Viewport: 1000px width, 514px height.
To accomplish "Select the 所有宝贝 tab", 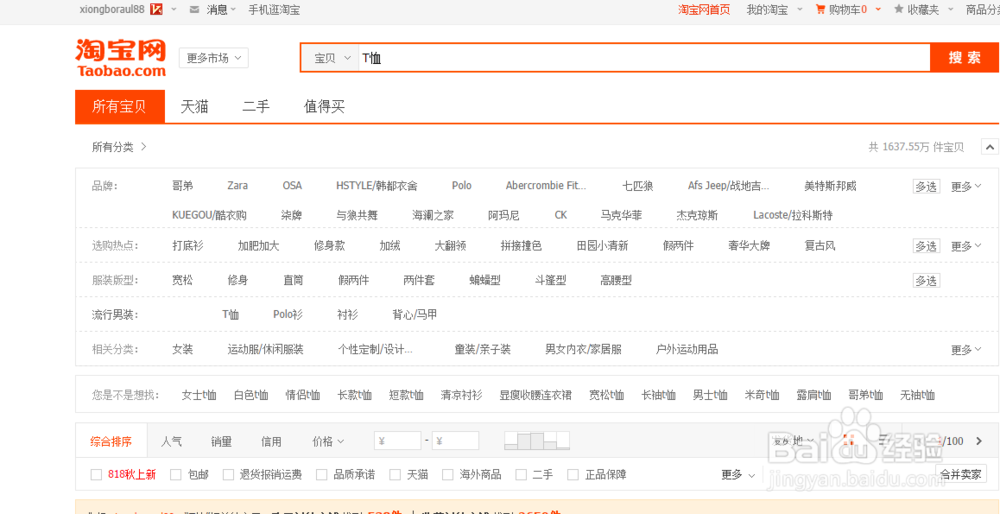I will click(x=120, y=106).
